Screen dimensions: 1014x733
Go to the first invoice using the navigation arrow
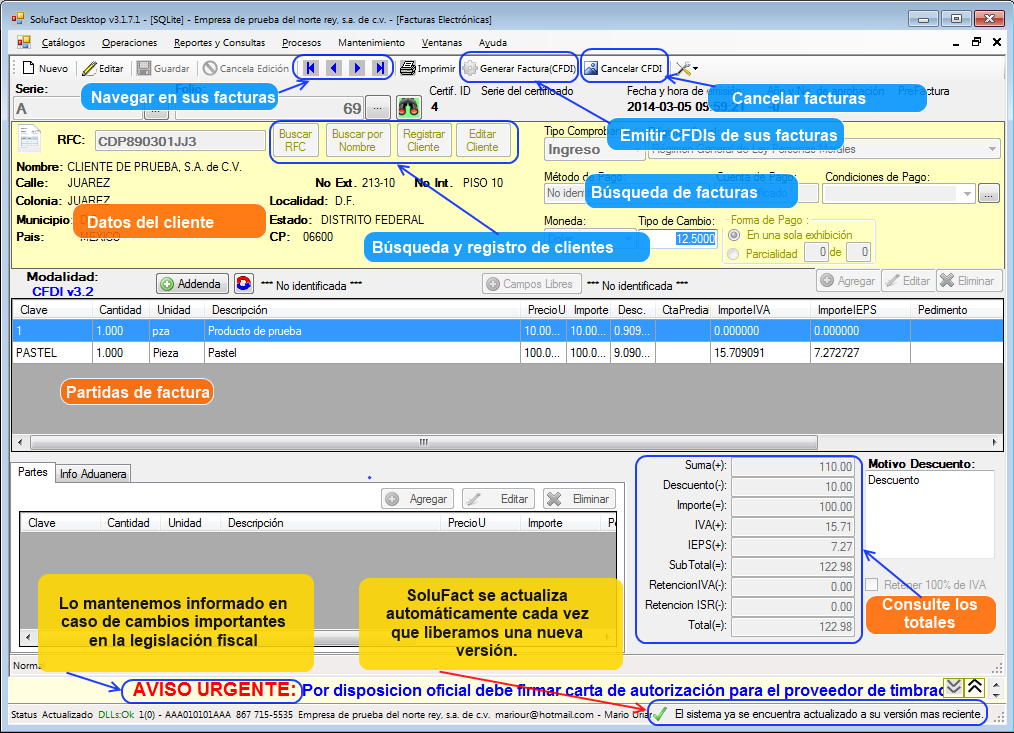tap(310, 68)
